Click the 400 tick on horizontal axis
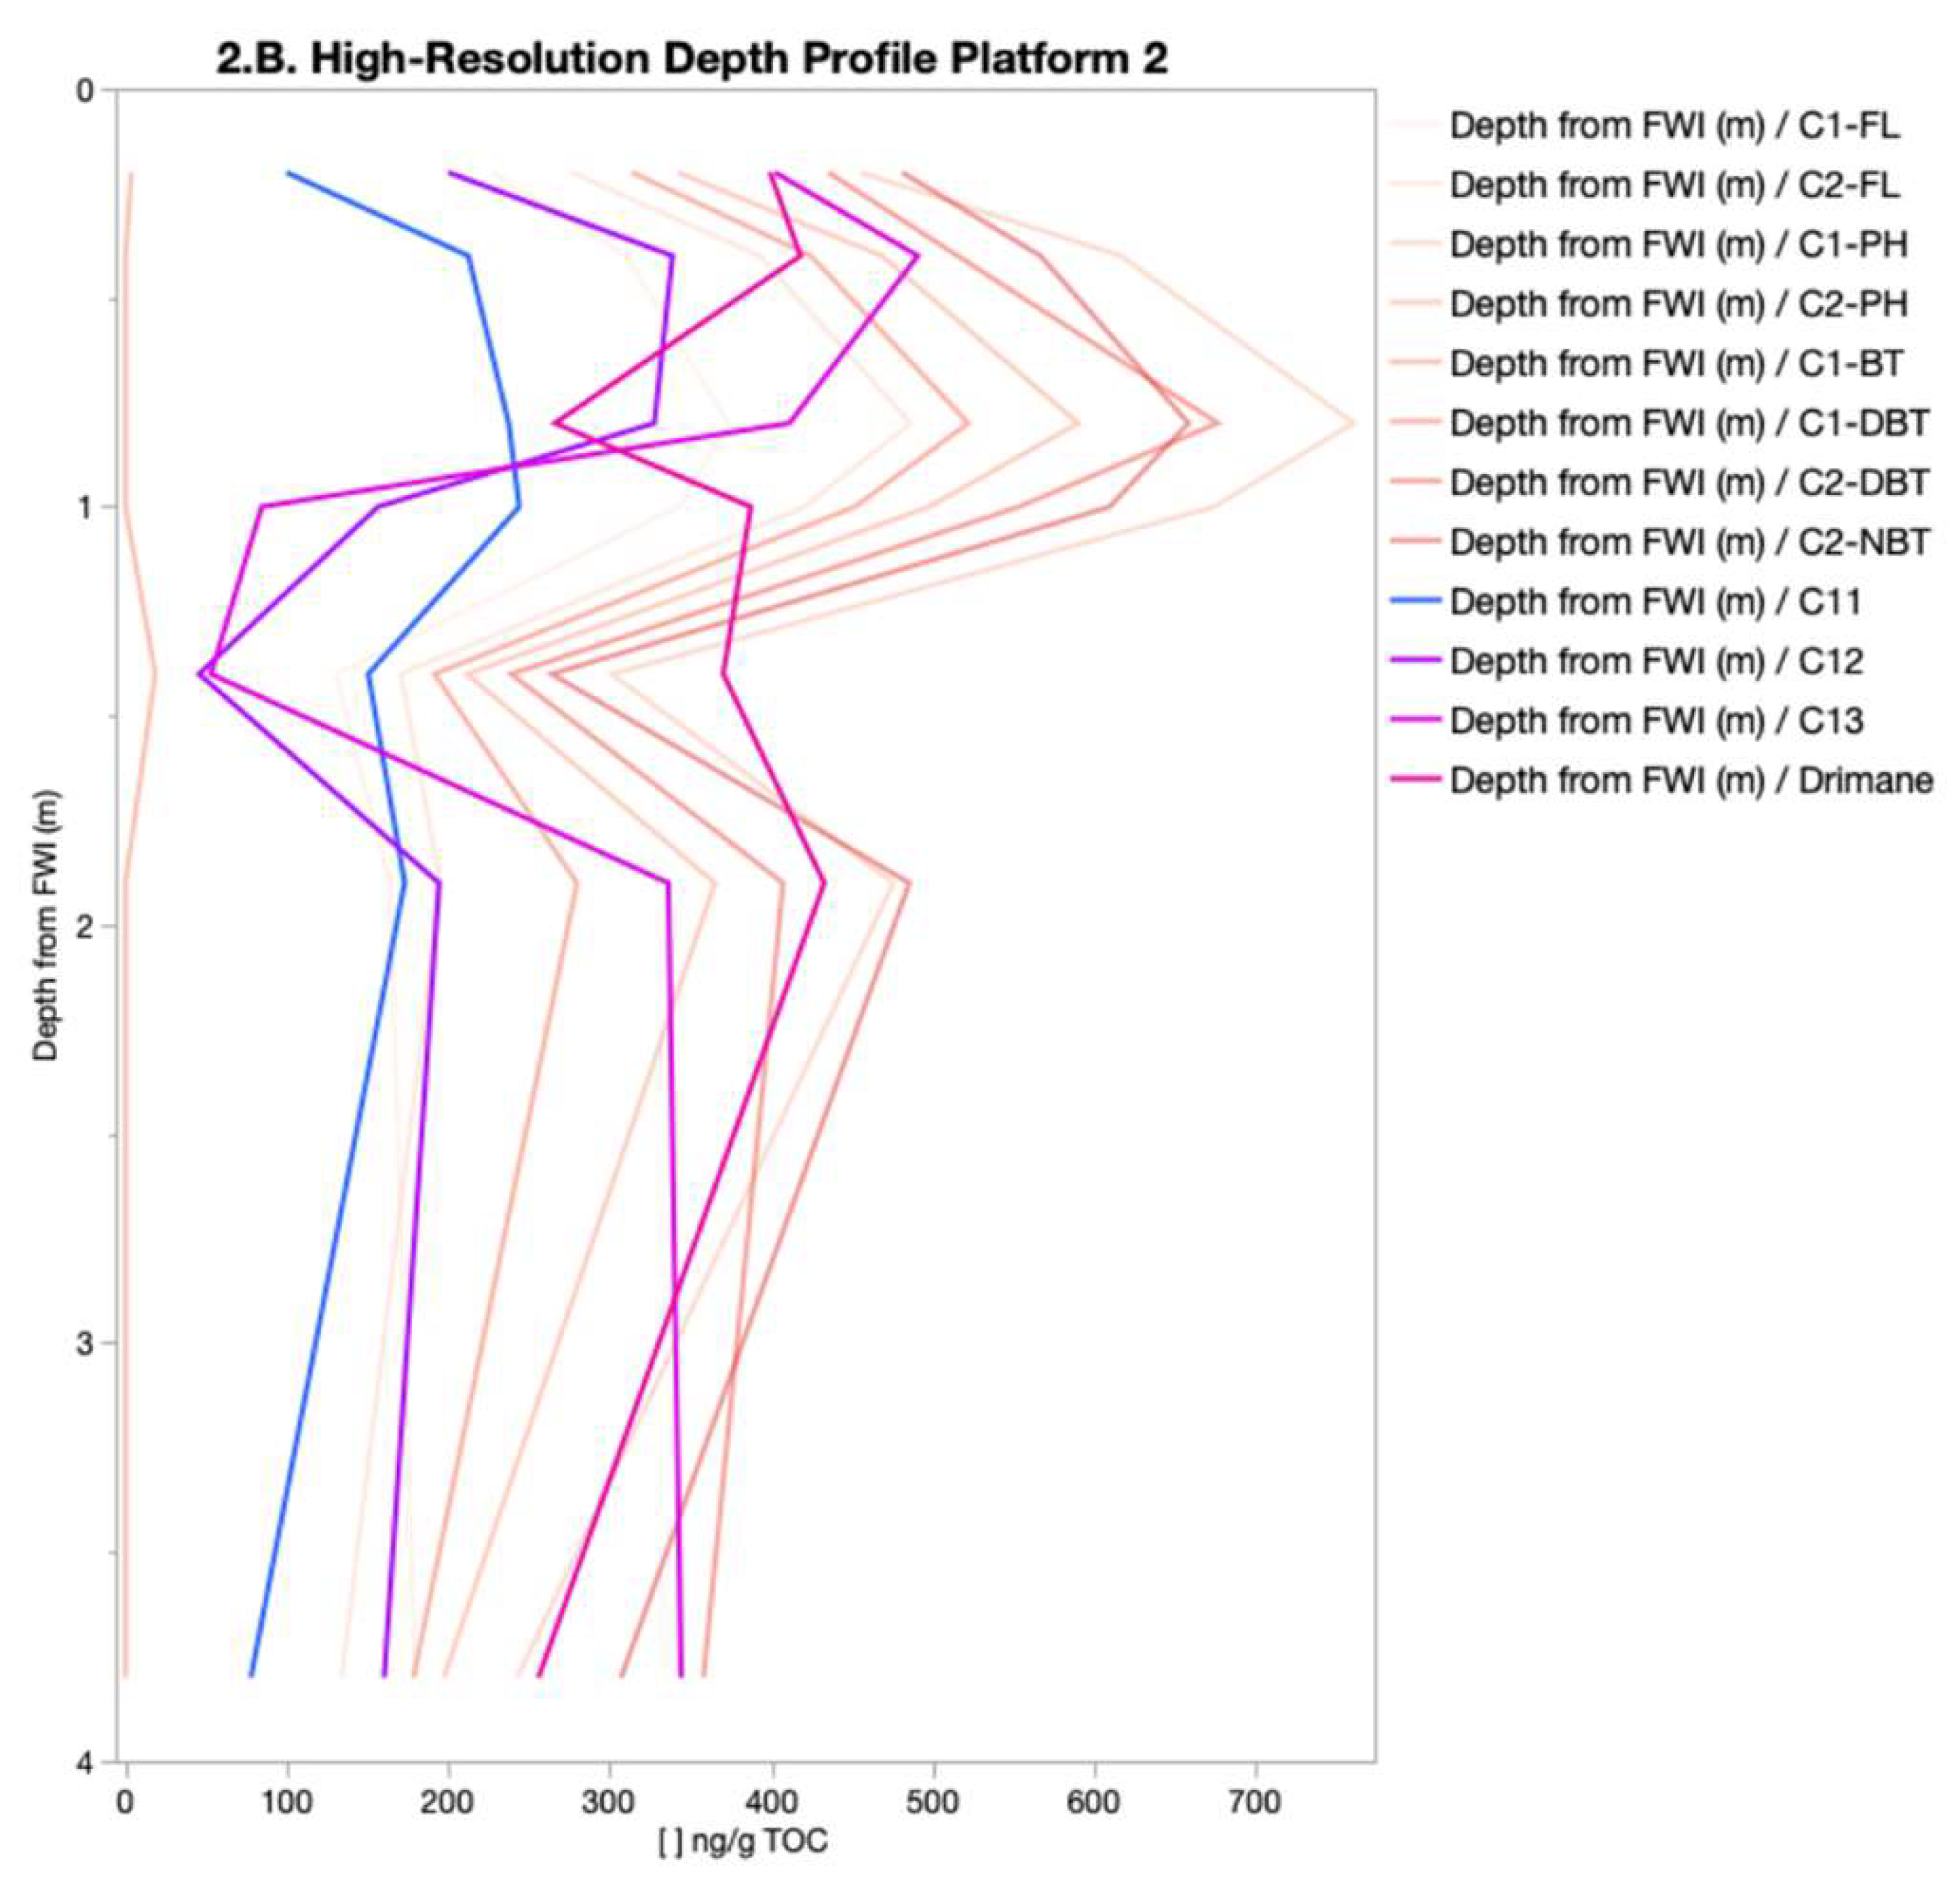Viewport: 1960px width, 1888px height. pos(771,1801)
